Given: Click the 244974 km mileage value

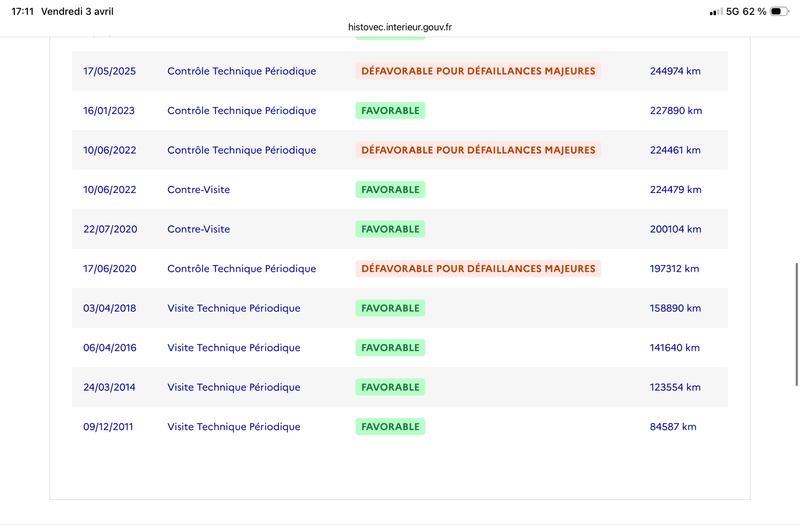Looking at the screenshot, I should coord(676,71).
